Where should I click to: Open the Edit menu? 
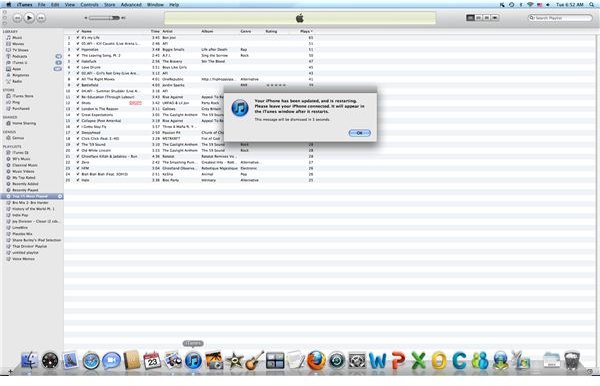pos(55,5)
